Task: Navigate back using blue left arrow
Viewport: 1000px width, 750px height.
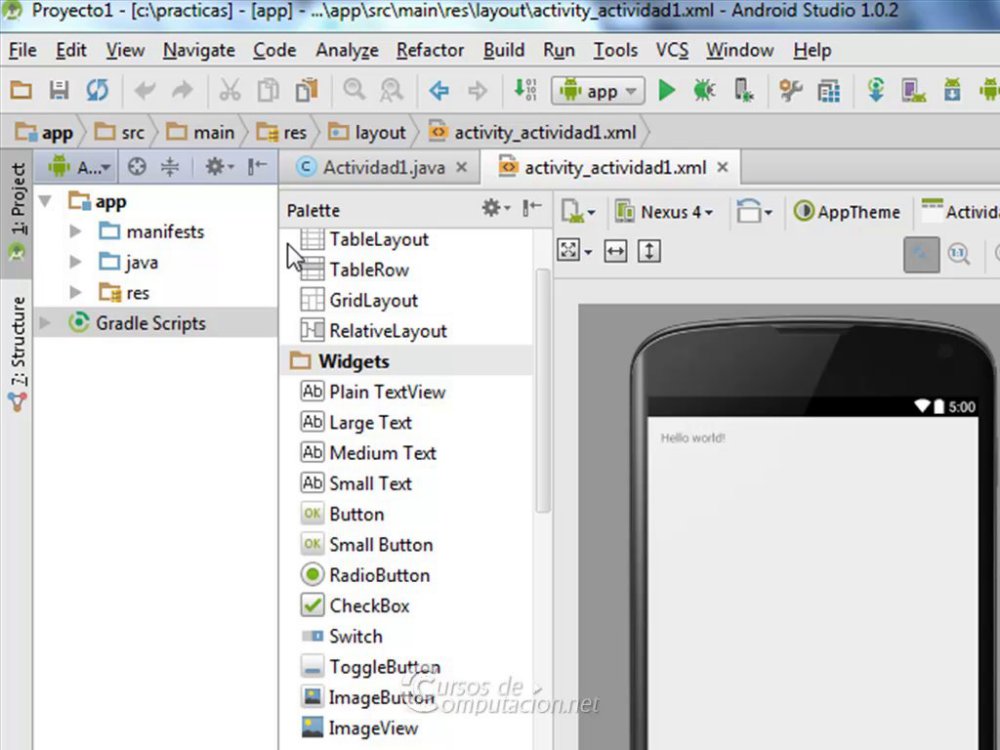Action: (439, 91)
